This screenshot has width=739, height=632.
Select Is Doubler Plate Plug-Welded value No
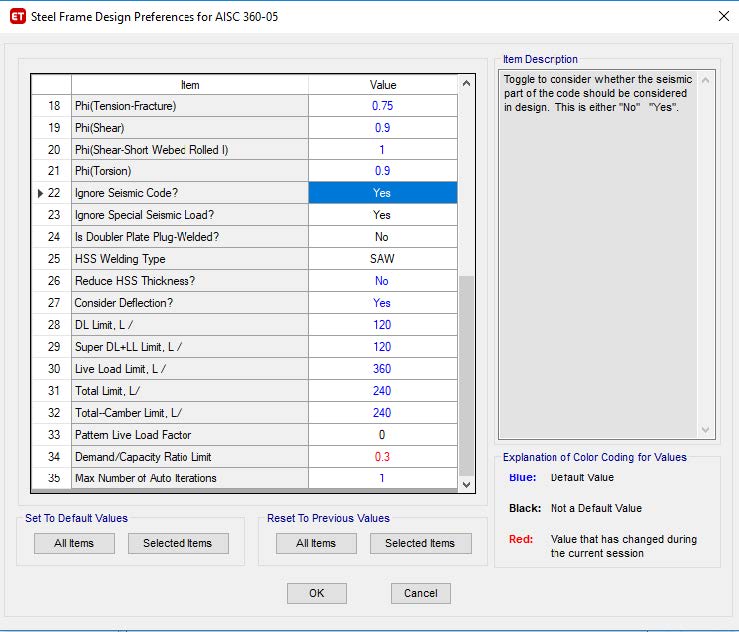click(x=383, y=237)
